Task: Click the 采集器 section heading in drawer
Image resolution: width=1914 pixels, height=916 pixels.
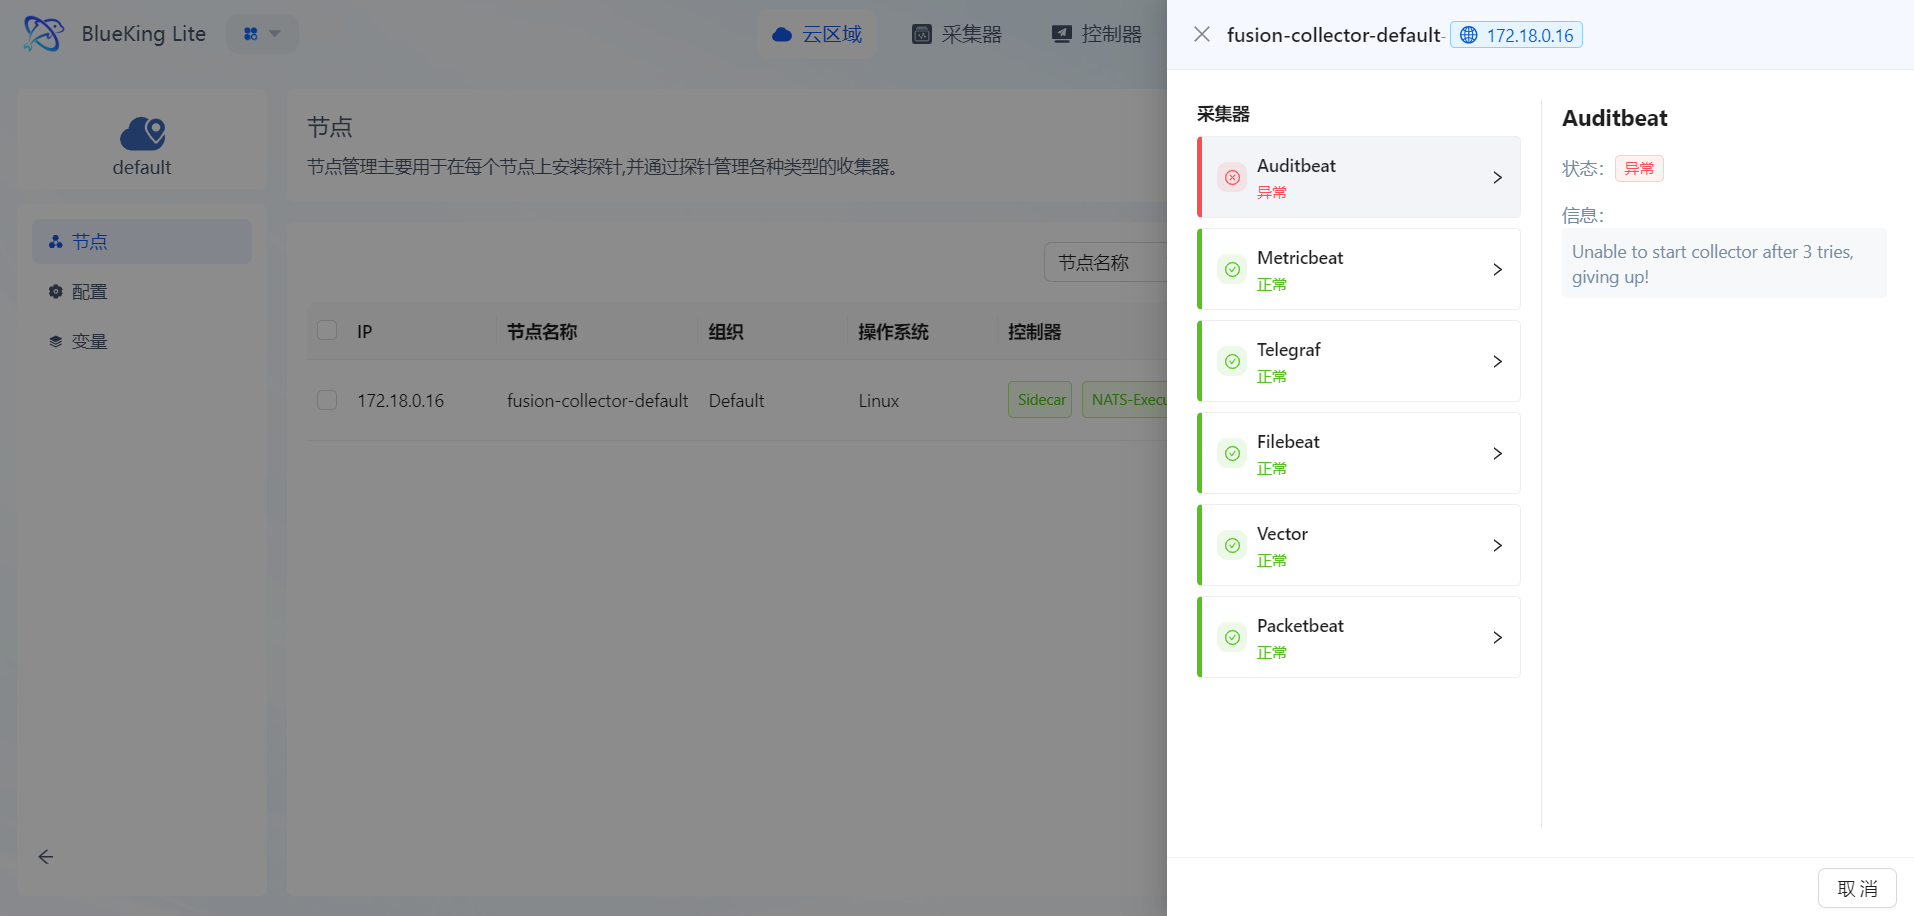Action: tap(1223, 114)
